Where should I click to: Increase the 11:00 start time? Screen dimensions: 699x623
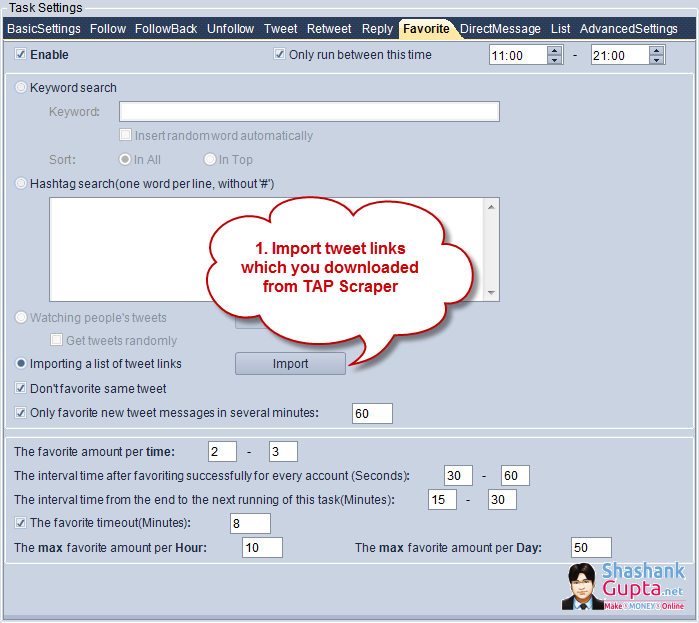[555, 50]
